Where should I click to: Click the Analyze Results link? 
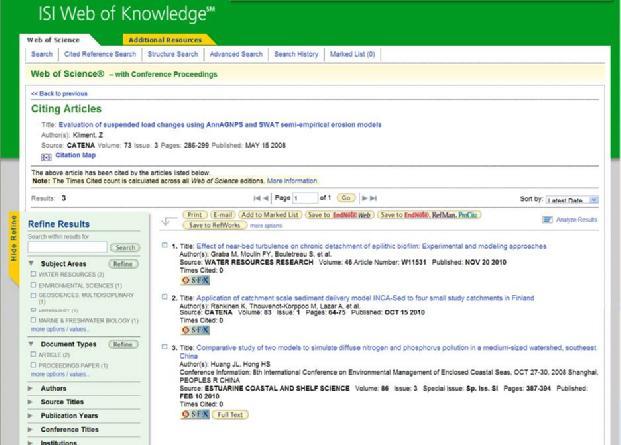pyautogui.click(x=576, y=220)
